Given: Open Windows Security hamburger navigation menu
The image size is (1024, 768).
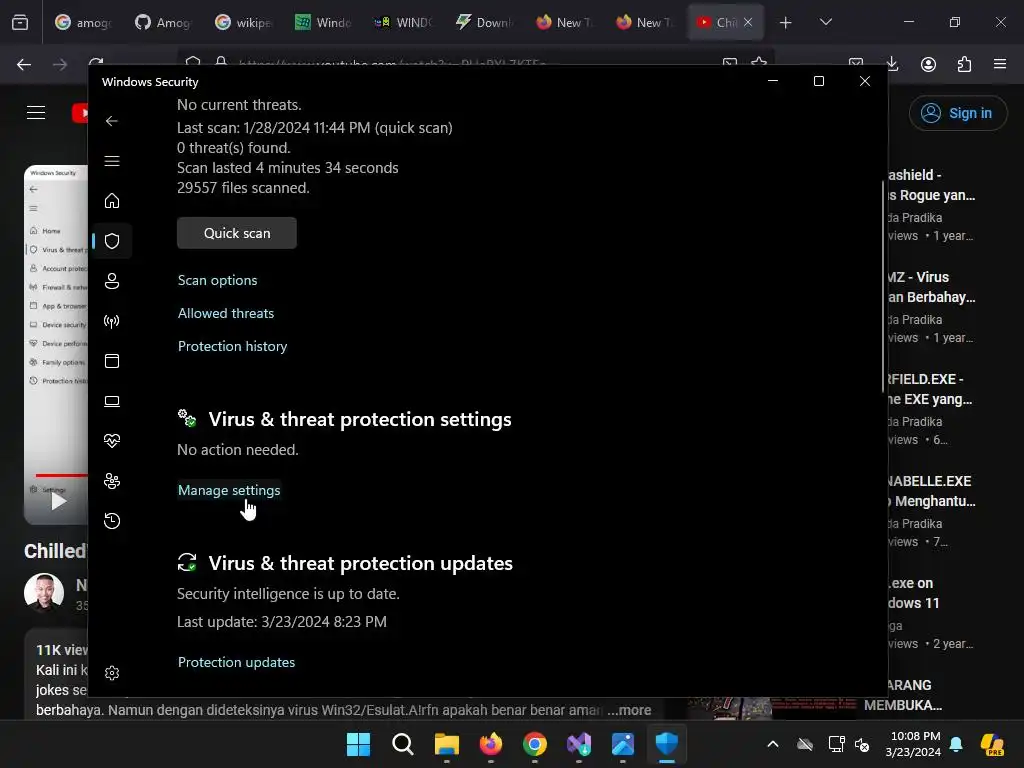Looking at the screenshot, I should [112, 161].
